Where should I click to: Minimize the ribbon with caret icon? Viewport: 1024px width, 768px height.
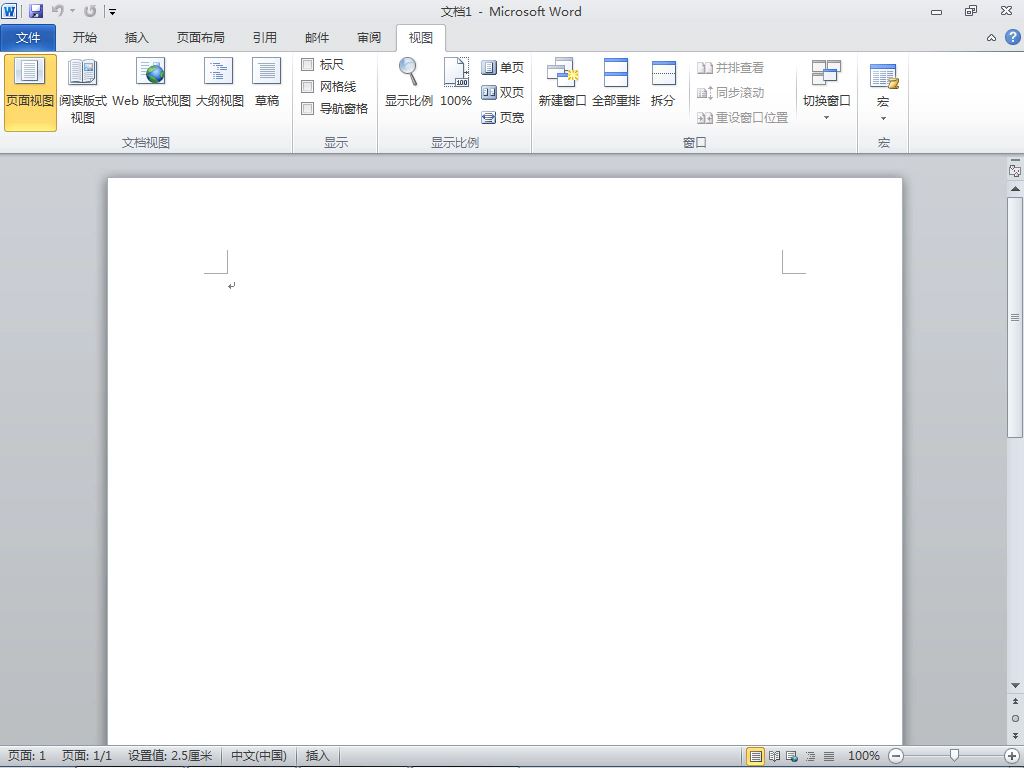click(991, 38)
